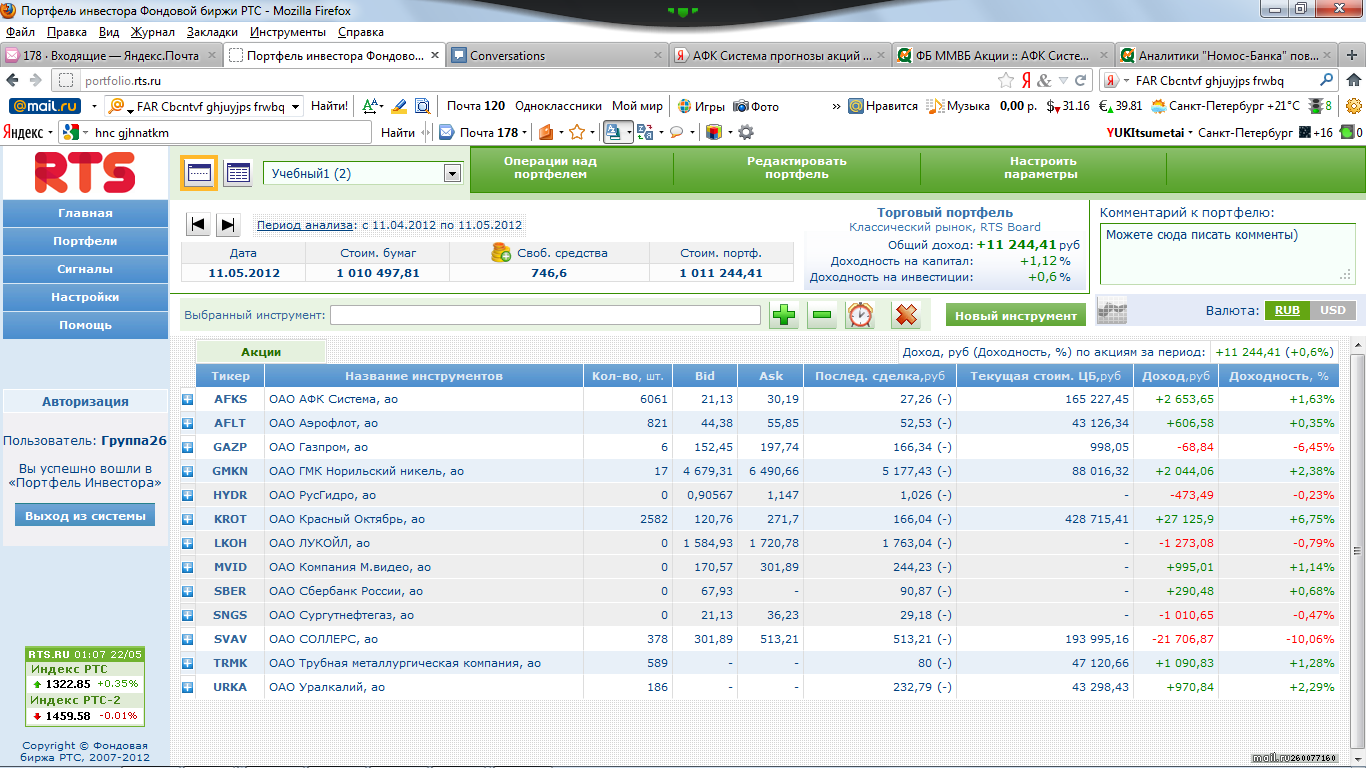
Task: Sort by the Тикер column header
Action: [x=231, y=376]
